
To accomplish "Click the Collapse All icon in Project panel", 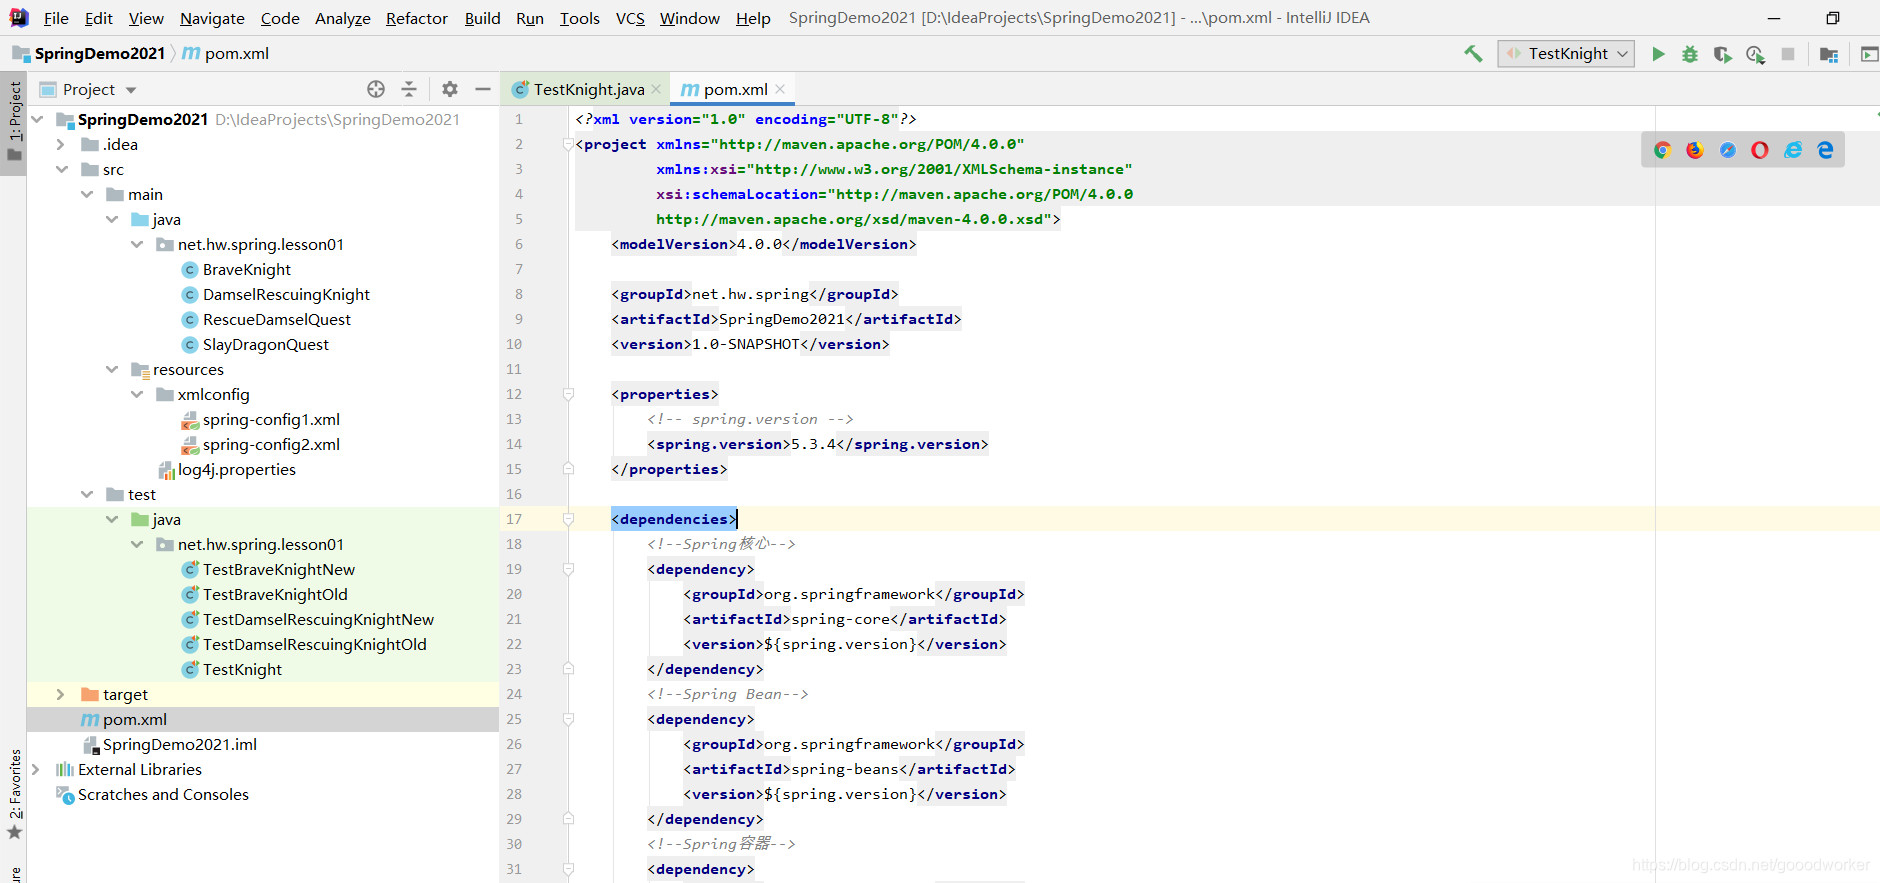I will coord(409,89).
